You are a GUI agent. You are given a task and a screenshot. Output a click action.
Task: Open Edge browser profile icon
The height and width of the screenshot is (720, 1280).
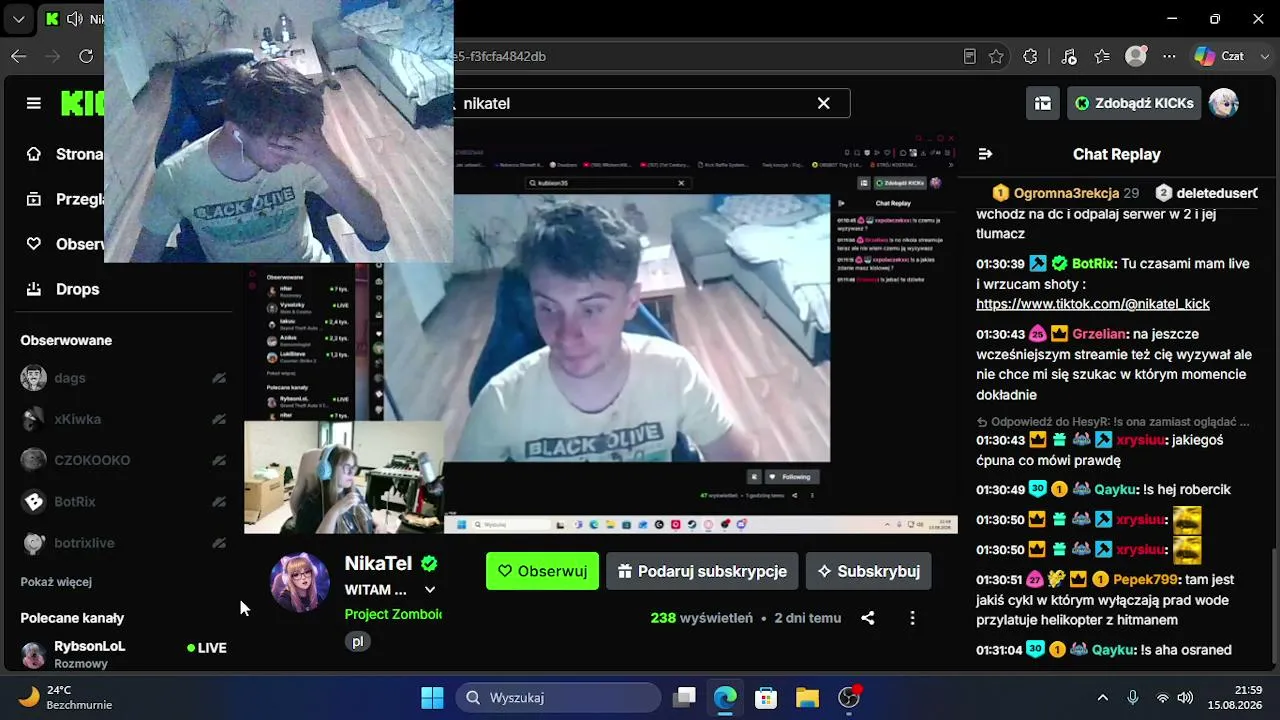[1136, 56]
